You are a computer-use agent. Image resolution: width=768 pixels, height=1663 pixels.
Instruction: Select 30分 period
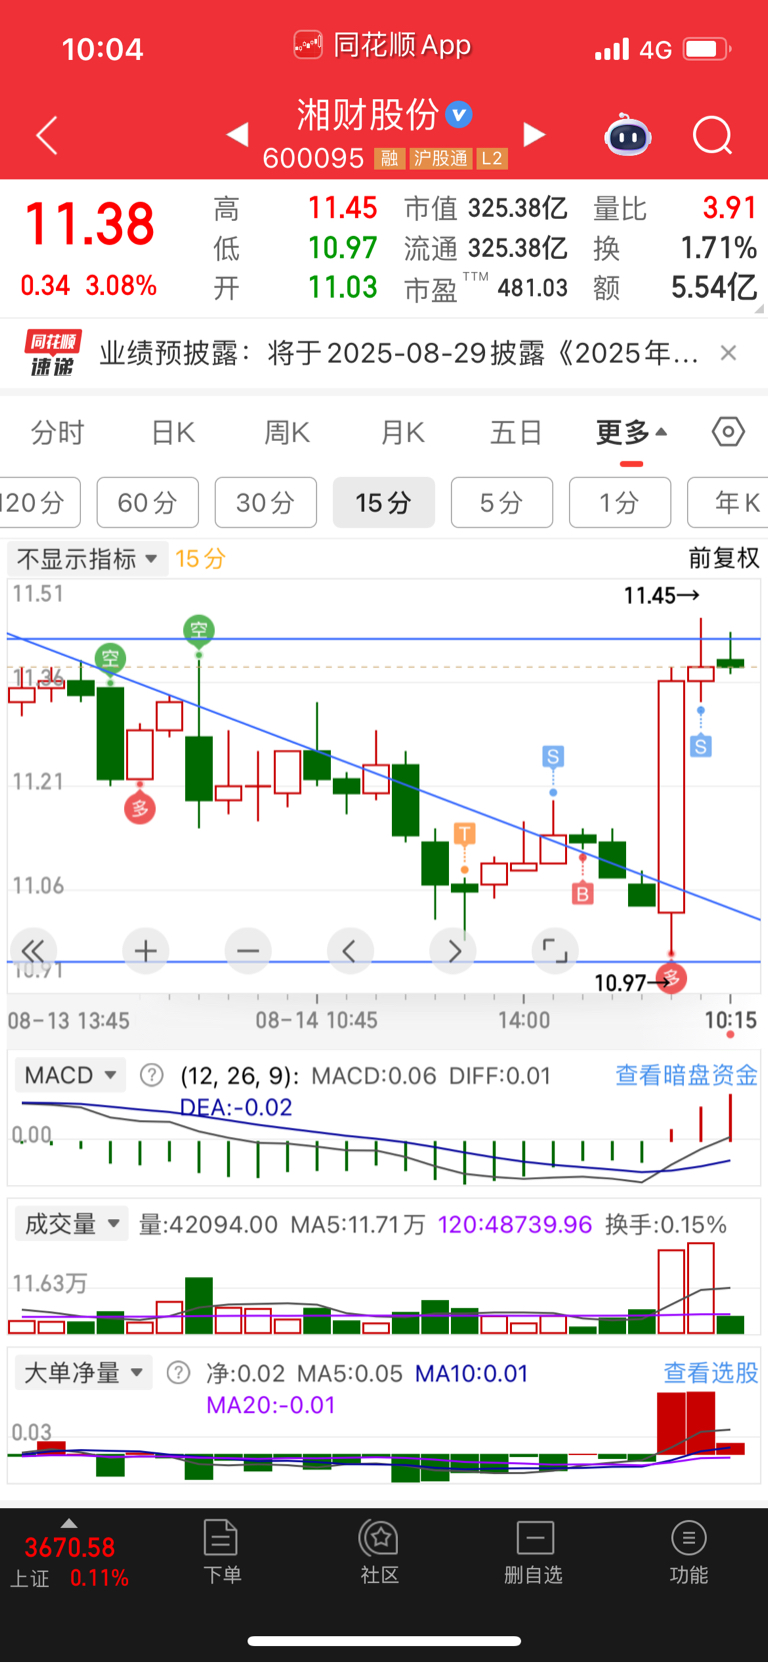[265, 502]
